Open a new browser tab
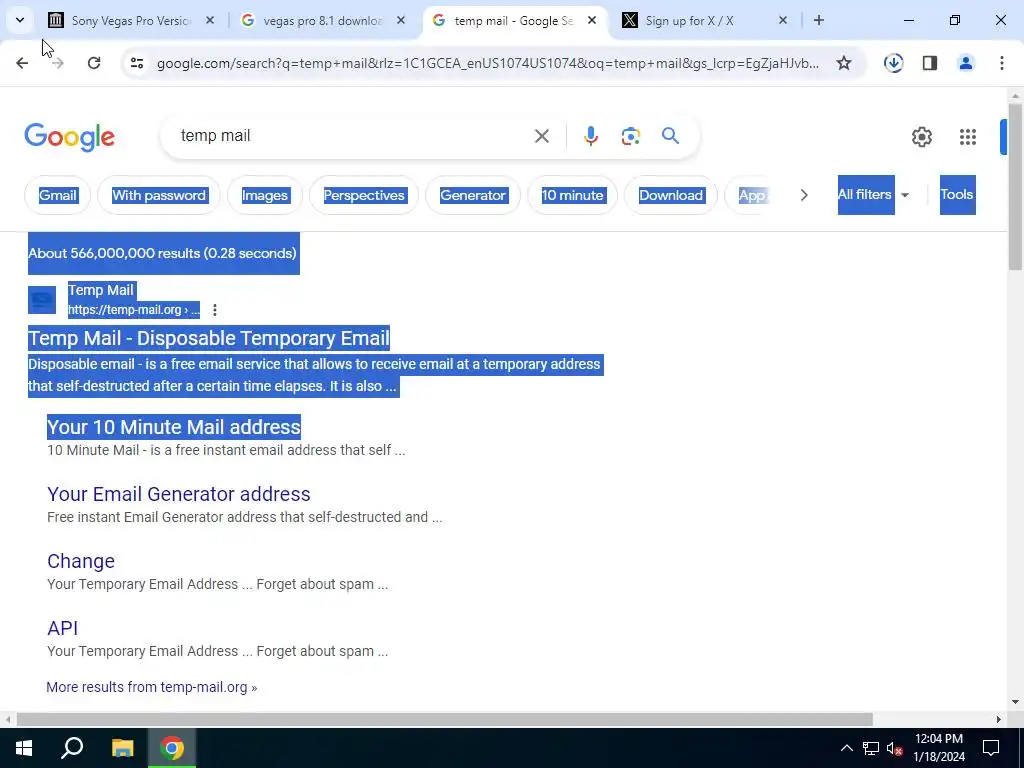This screenshot has height=768, width=1024. (x=819, y=20)
